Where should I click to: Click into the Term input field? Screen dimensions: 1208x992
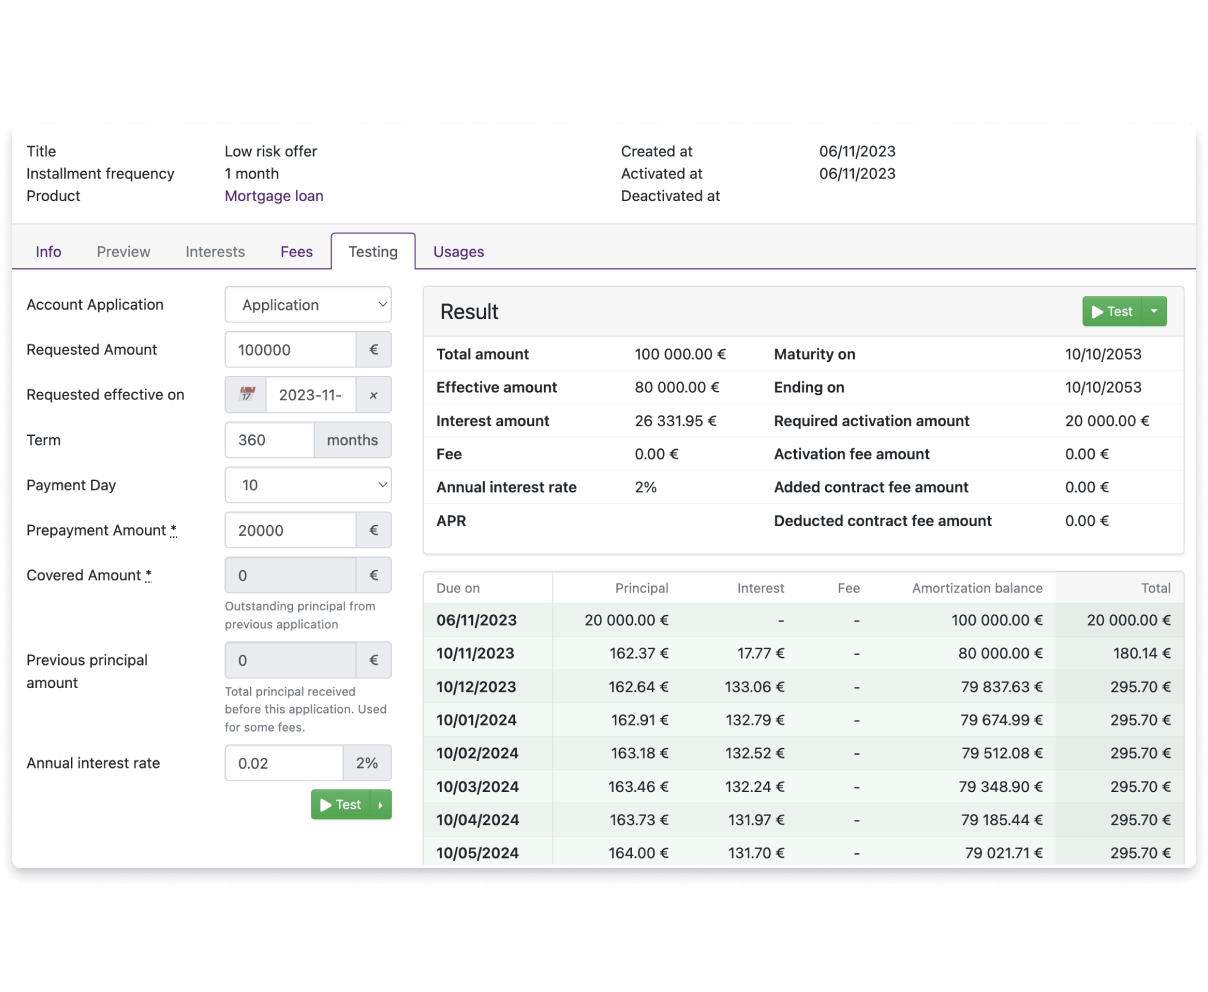[270, 440]
